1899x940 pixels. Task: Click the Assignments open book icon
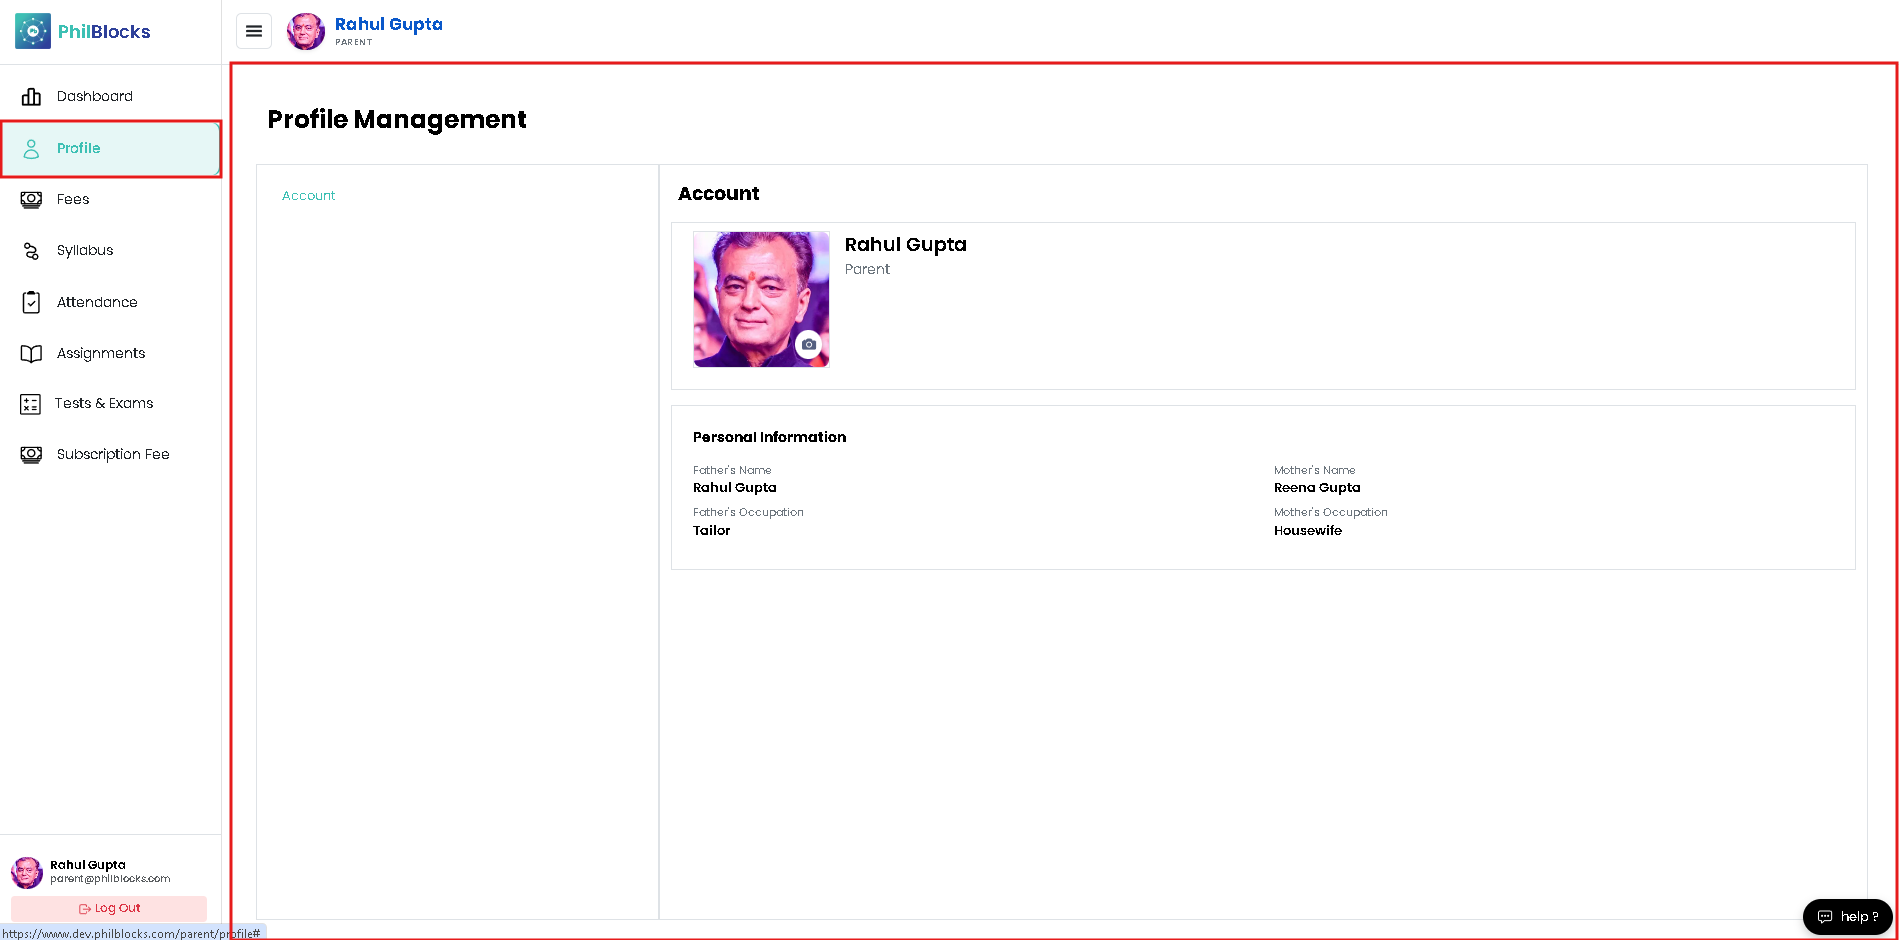click(x=31, y=353)
